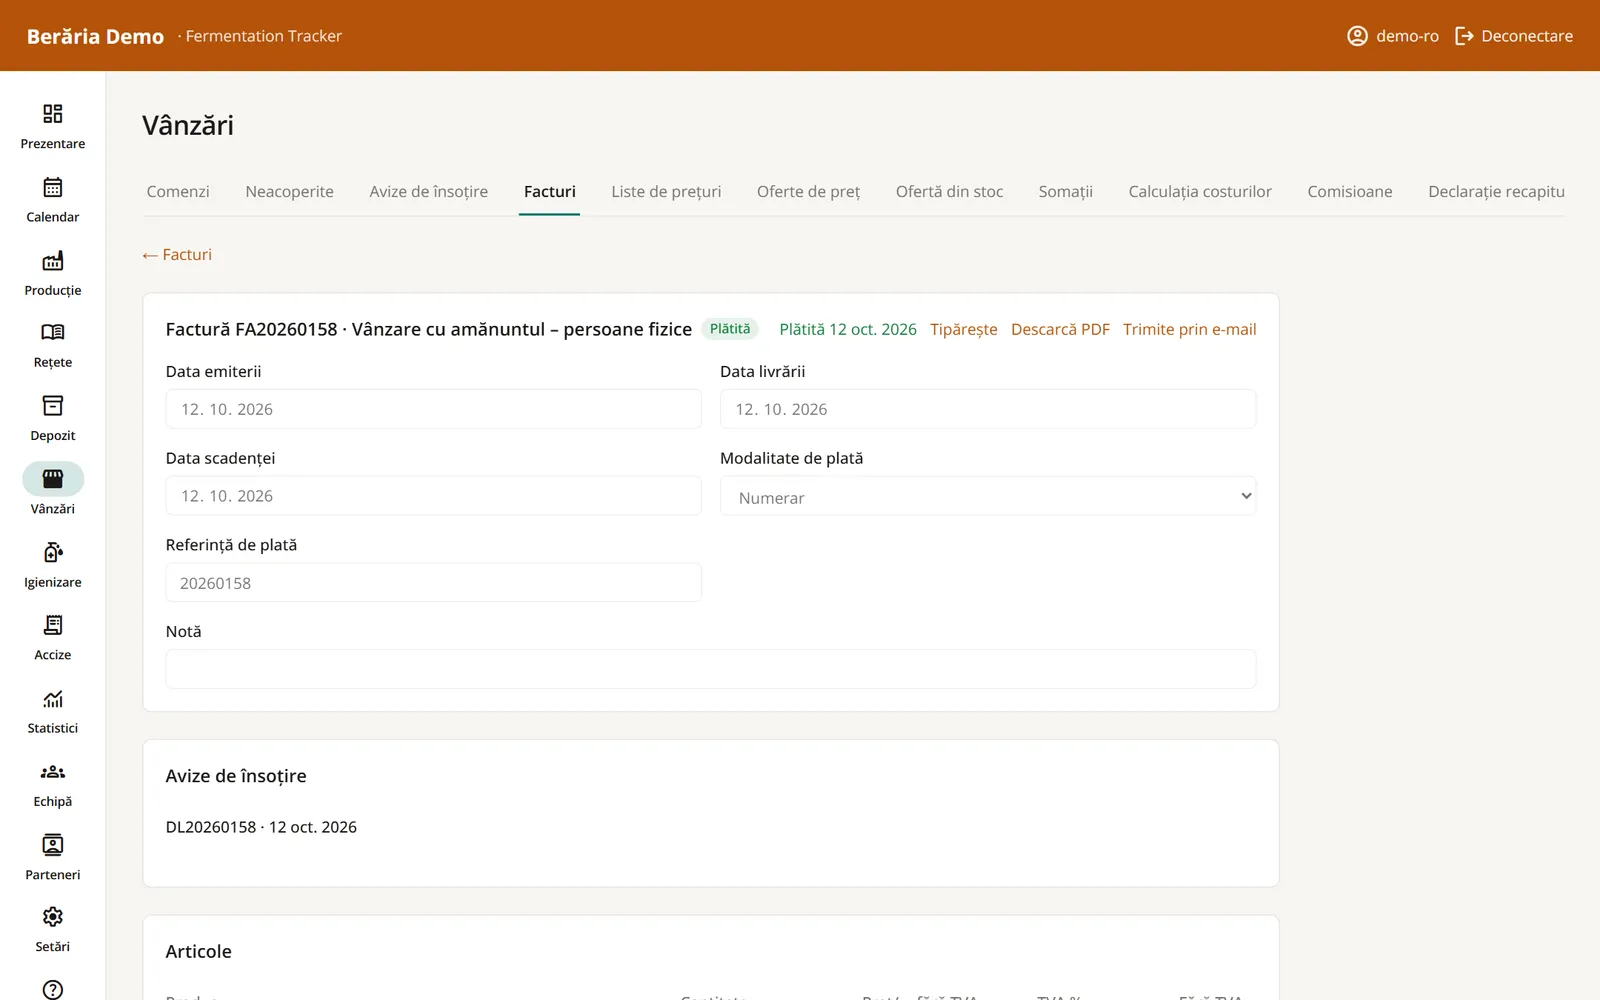This screenshot has height=1000, width=1600.
Task: Click the Notă input field
Action: coord(711,669)
